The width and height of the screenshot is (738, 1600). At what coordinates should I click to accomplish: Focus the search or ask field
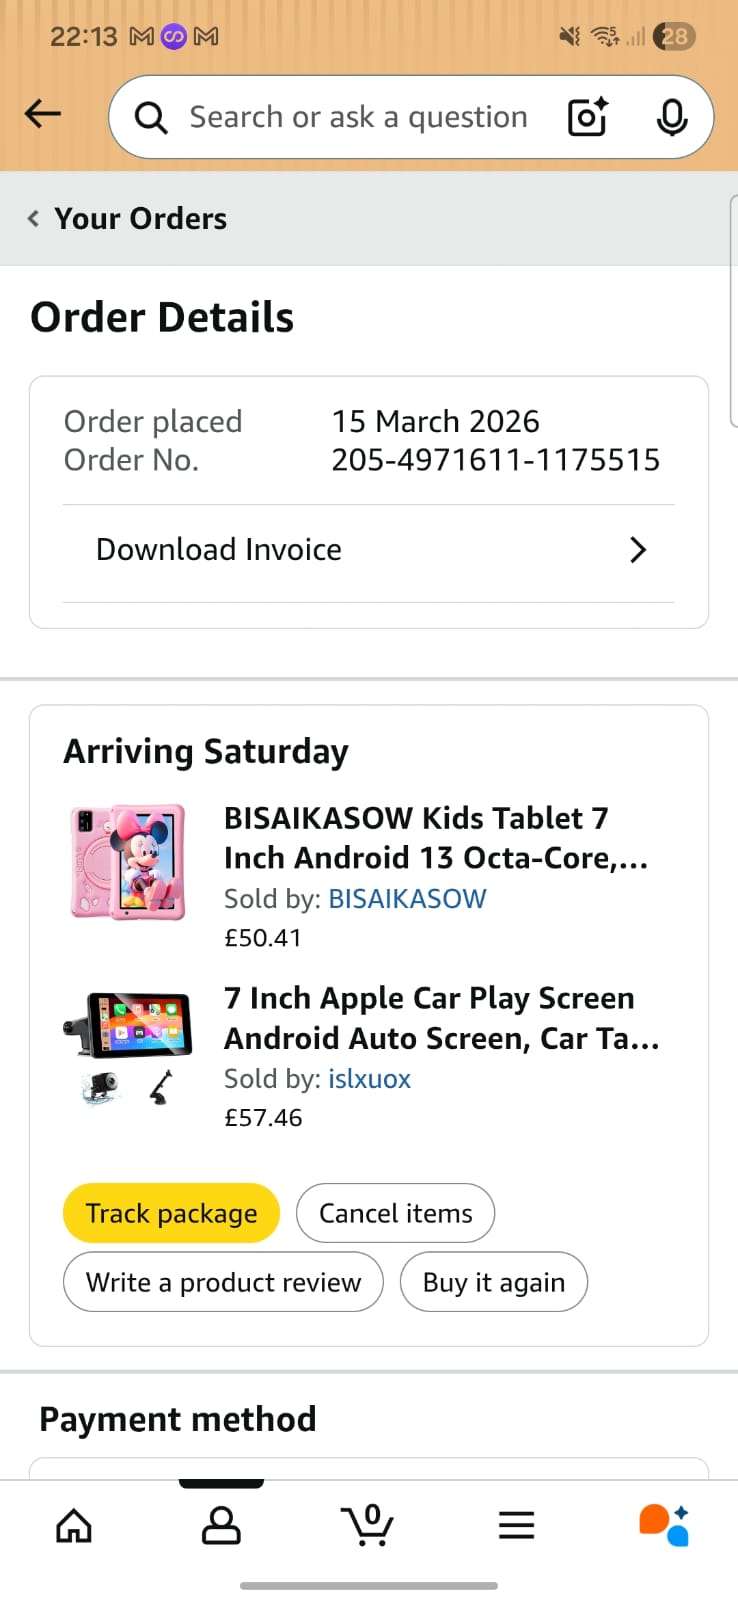coord(358,117)
